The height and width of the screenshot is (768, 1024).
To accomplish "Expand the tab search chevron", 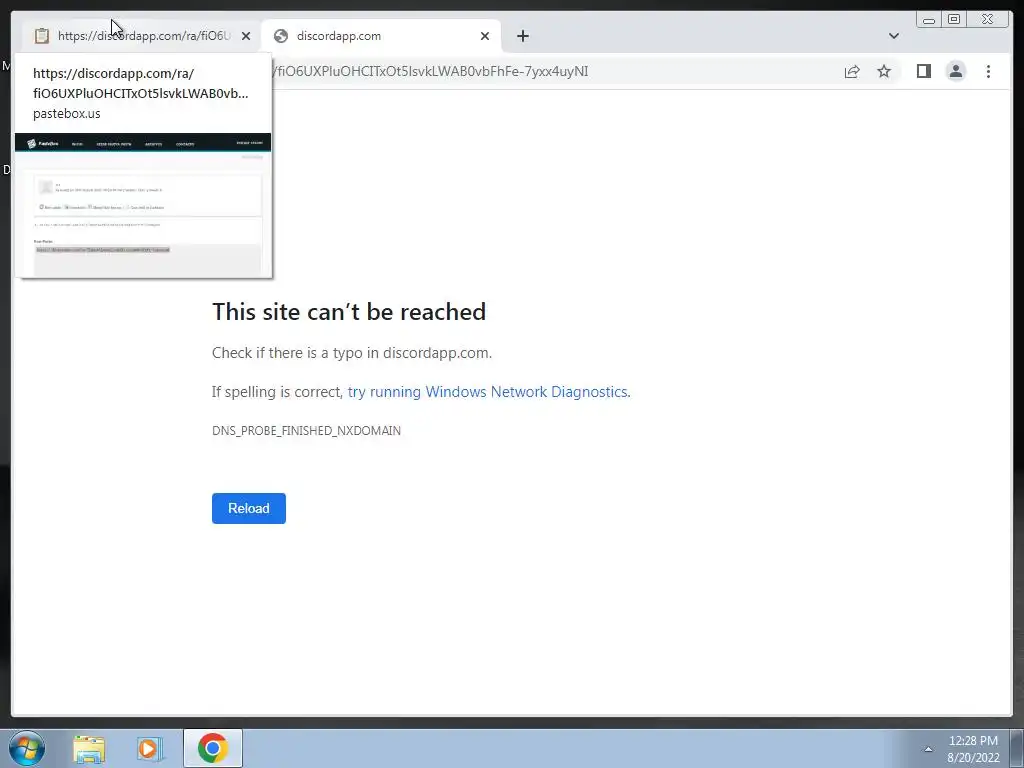I will [893, 36].
